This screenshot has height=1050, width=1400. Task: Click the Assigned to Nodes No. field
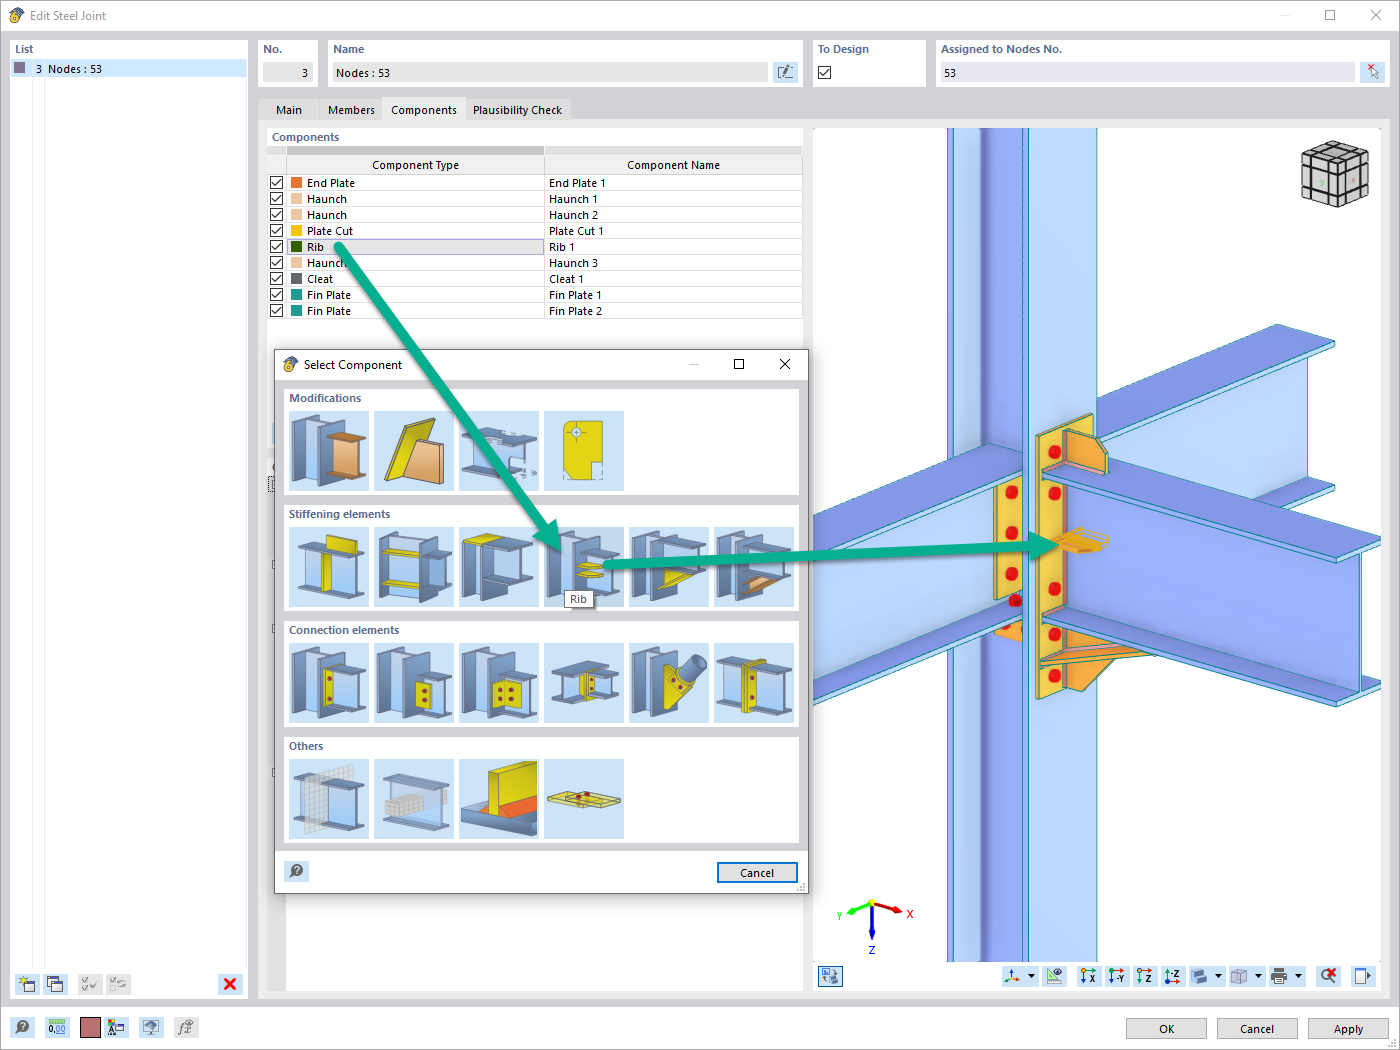point(1147,72)
